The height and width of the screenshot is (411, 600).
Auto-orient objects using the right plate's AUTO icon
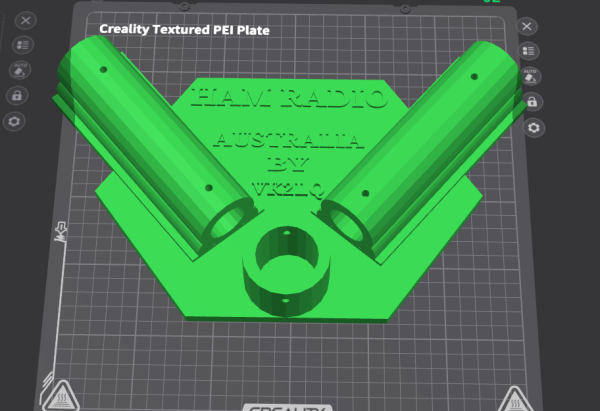(530, 76)
